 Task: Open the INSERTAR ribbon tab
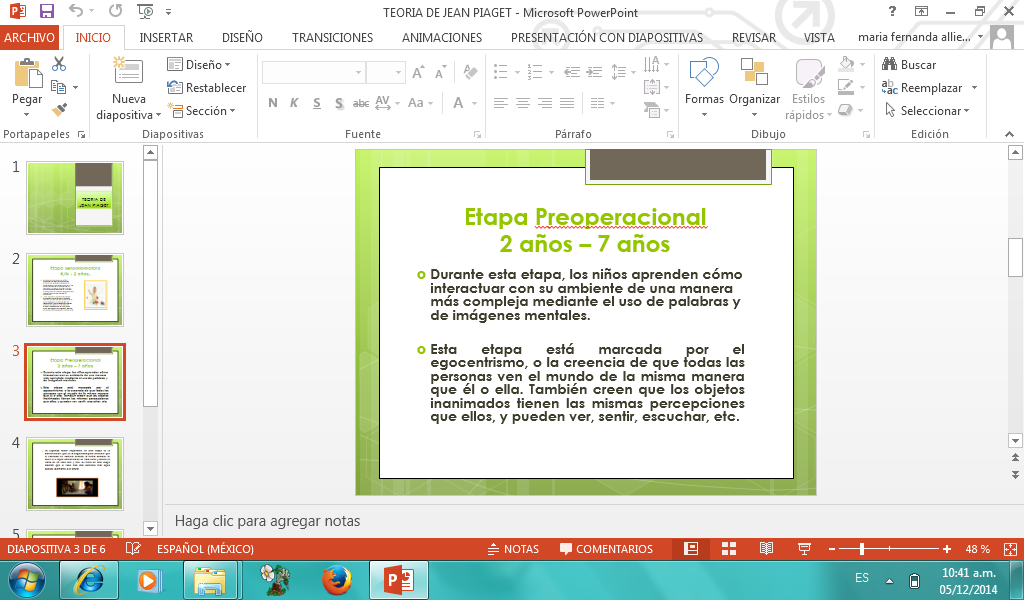tap(166, 38)
